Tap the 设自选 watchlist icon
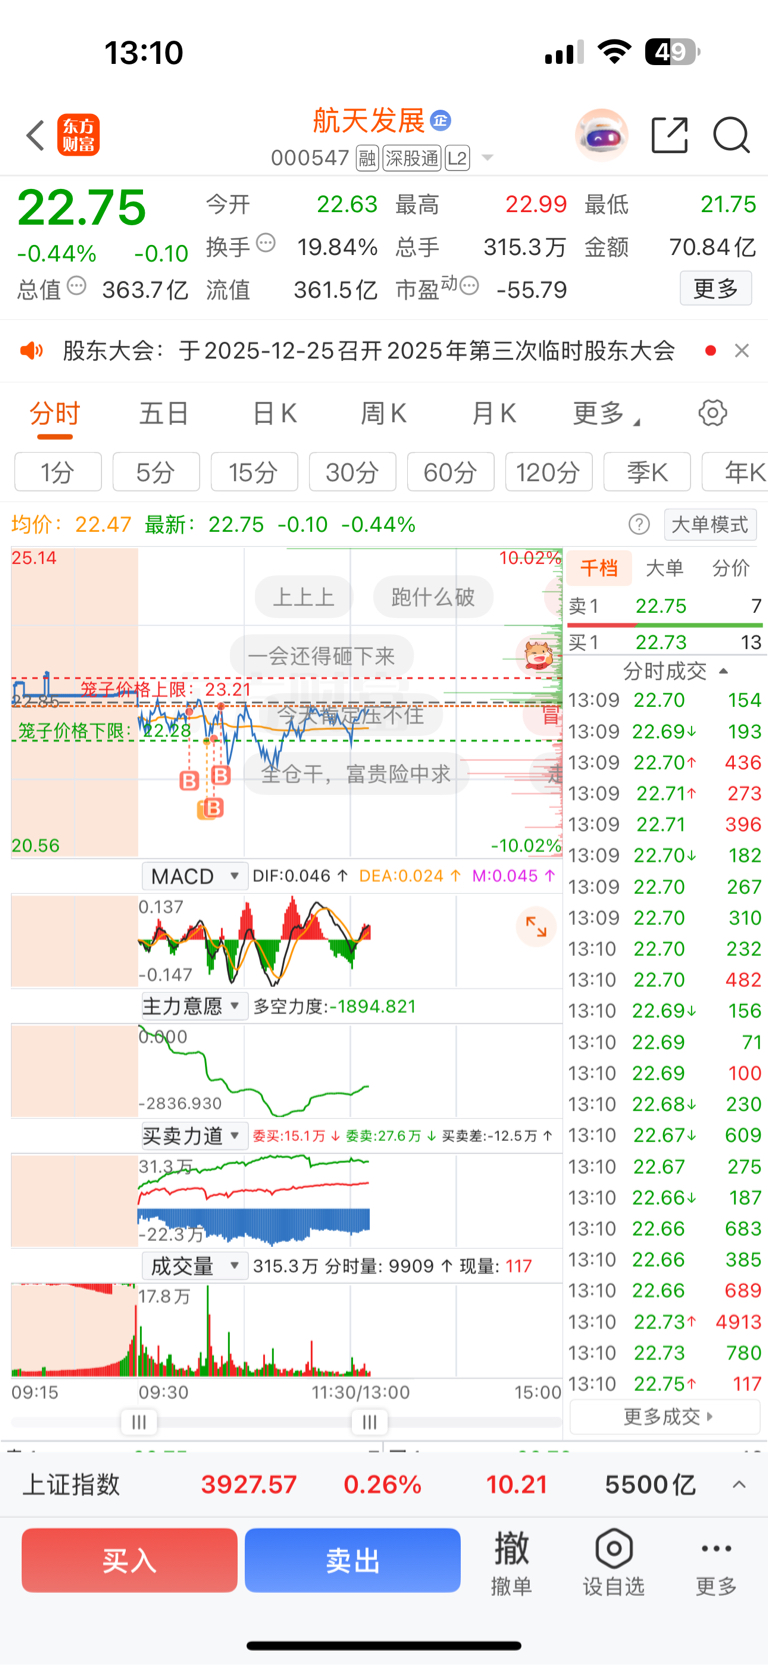This screenshot has height=1665, width=768. tap(614, 1562)
